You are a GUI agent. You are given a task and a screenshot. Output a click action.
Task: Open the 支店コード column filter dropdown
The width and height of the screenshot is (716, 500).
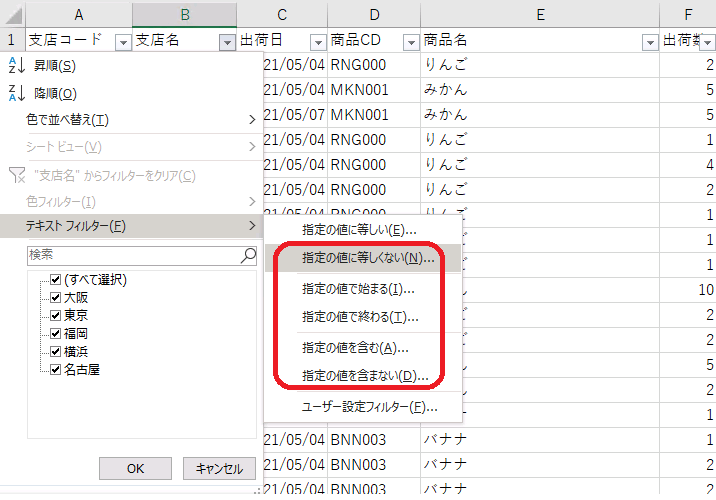[x=123, y=42]
